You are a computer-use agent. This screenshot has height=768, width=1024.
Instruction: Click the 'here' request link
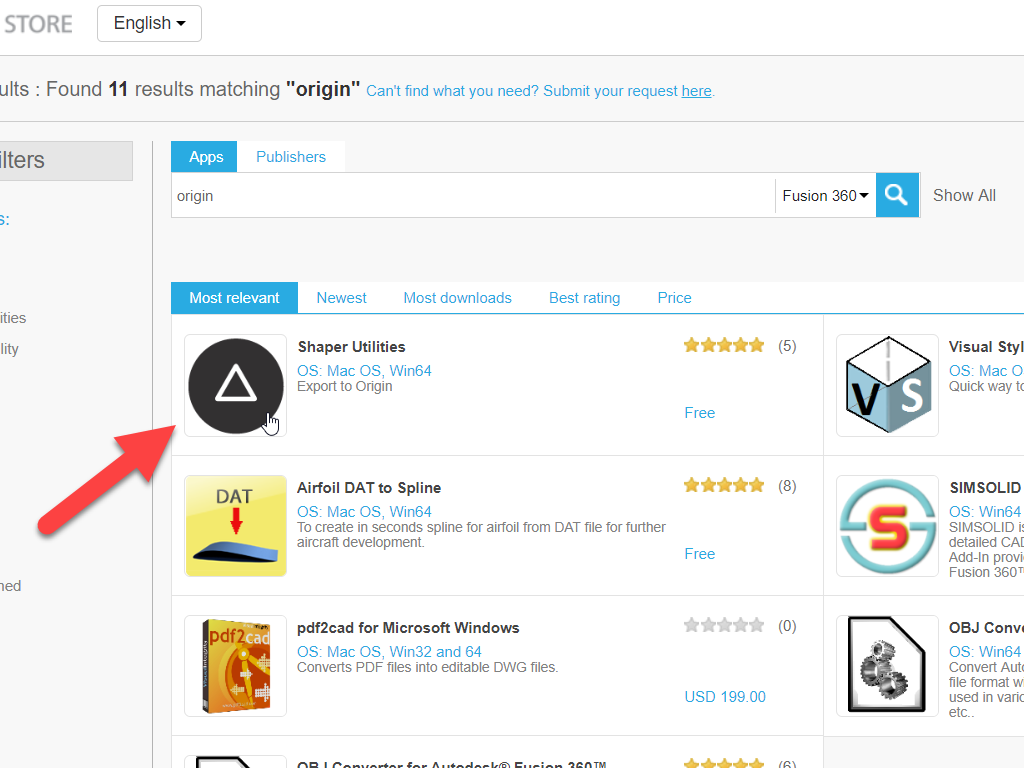click(696, 91)
